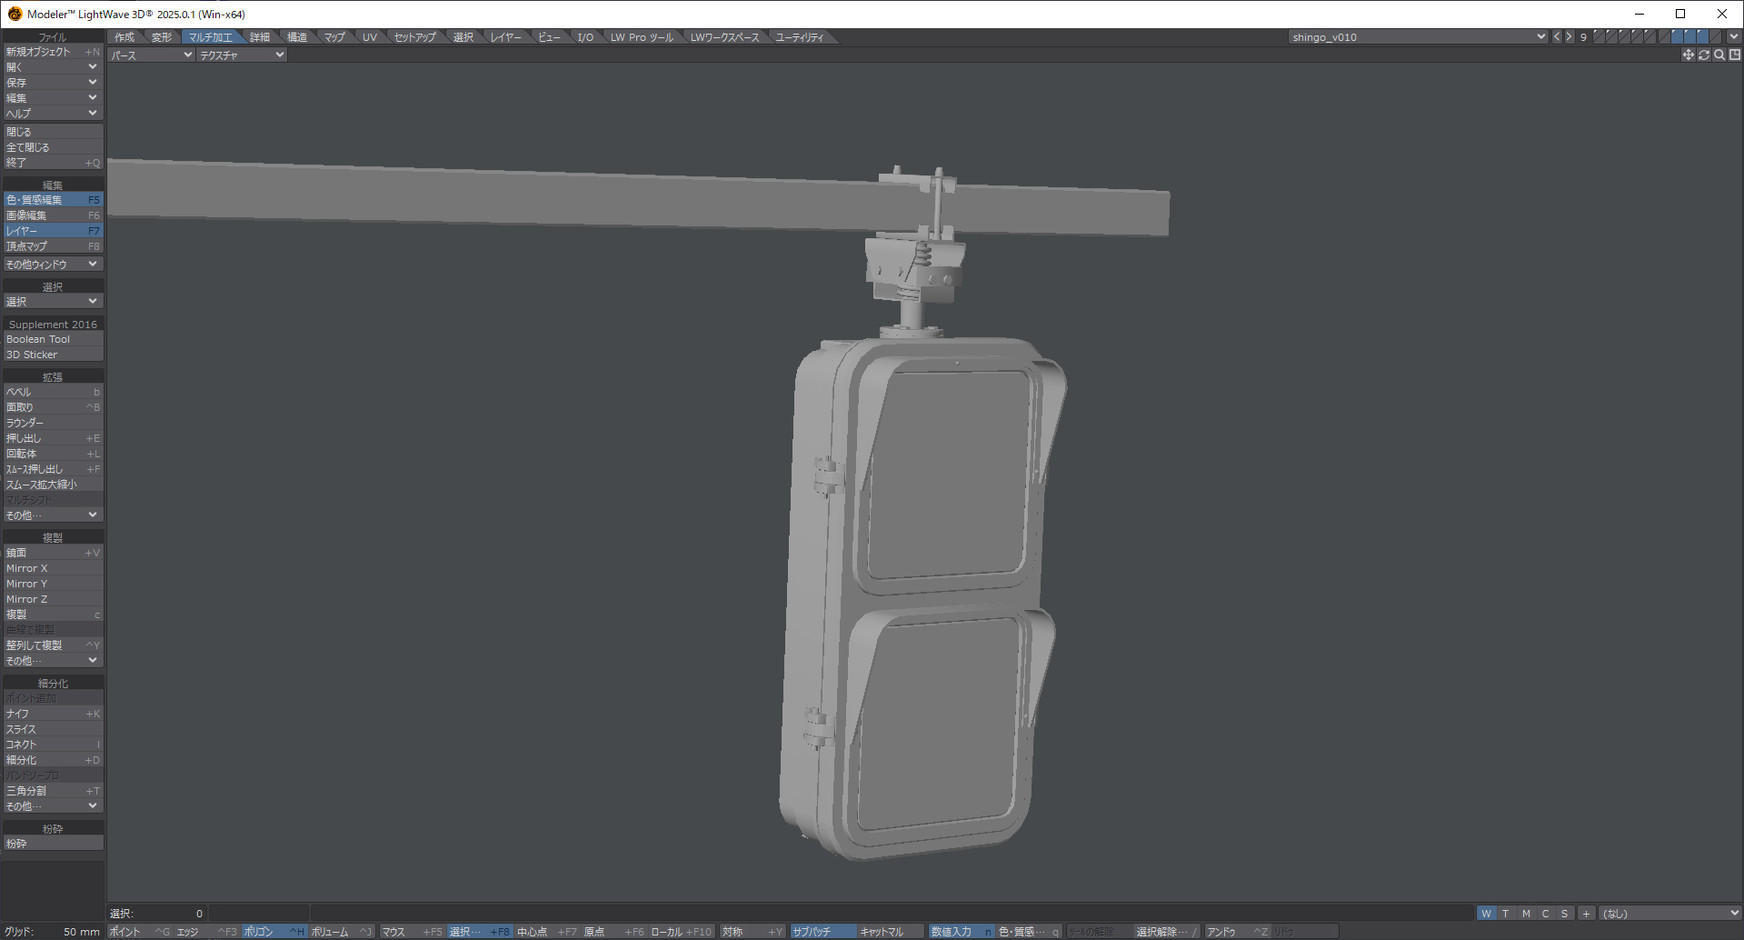1744x940 pixels.
Task: Switch to ポイント selection mode
Action: click(140, 931)
